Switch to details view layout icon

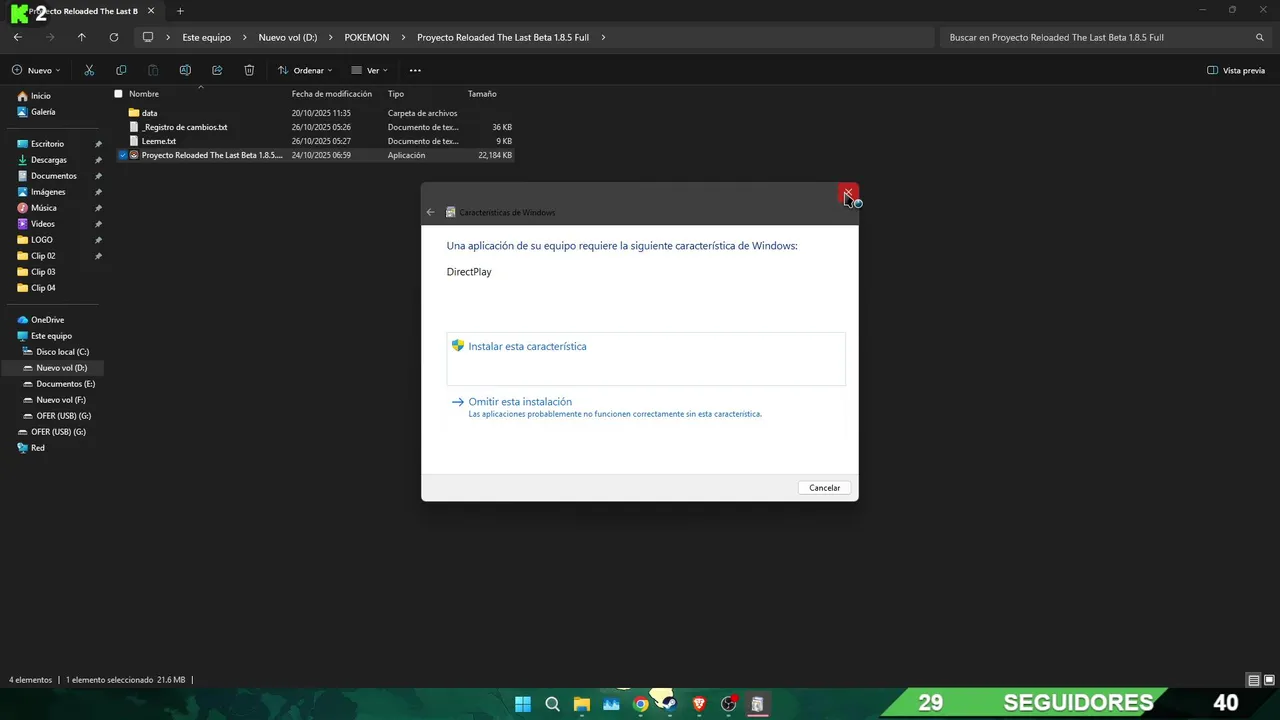pyautogui.click(x=1254, y=680)
